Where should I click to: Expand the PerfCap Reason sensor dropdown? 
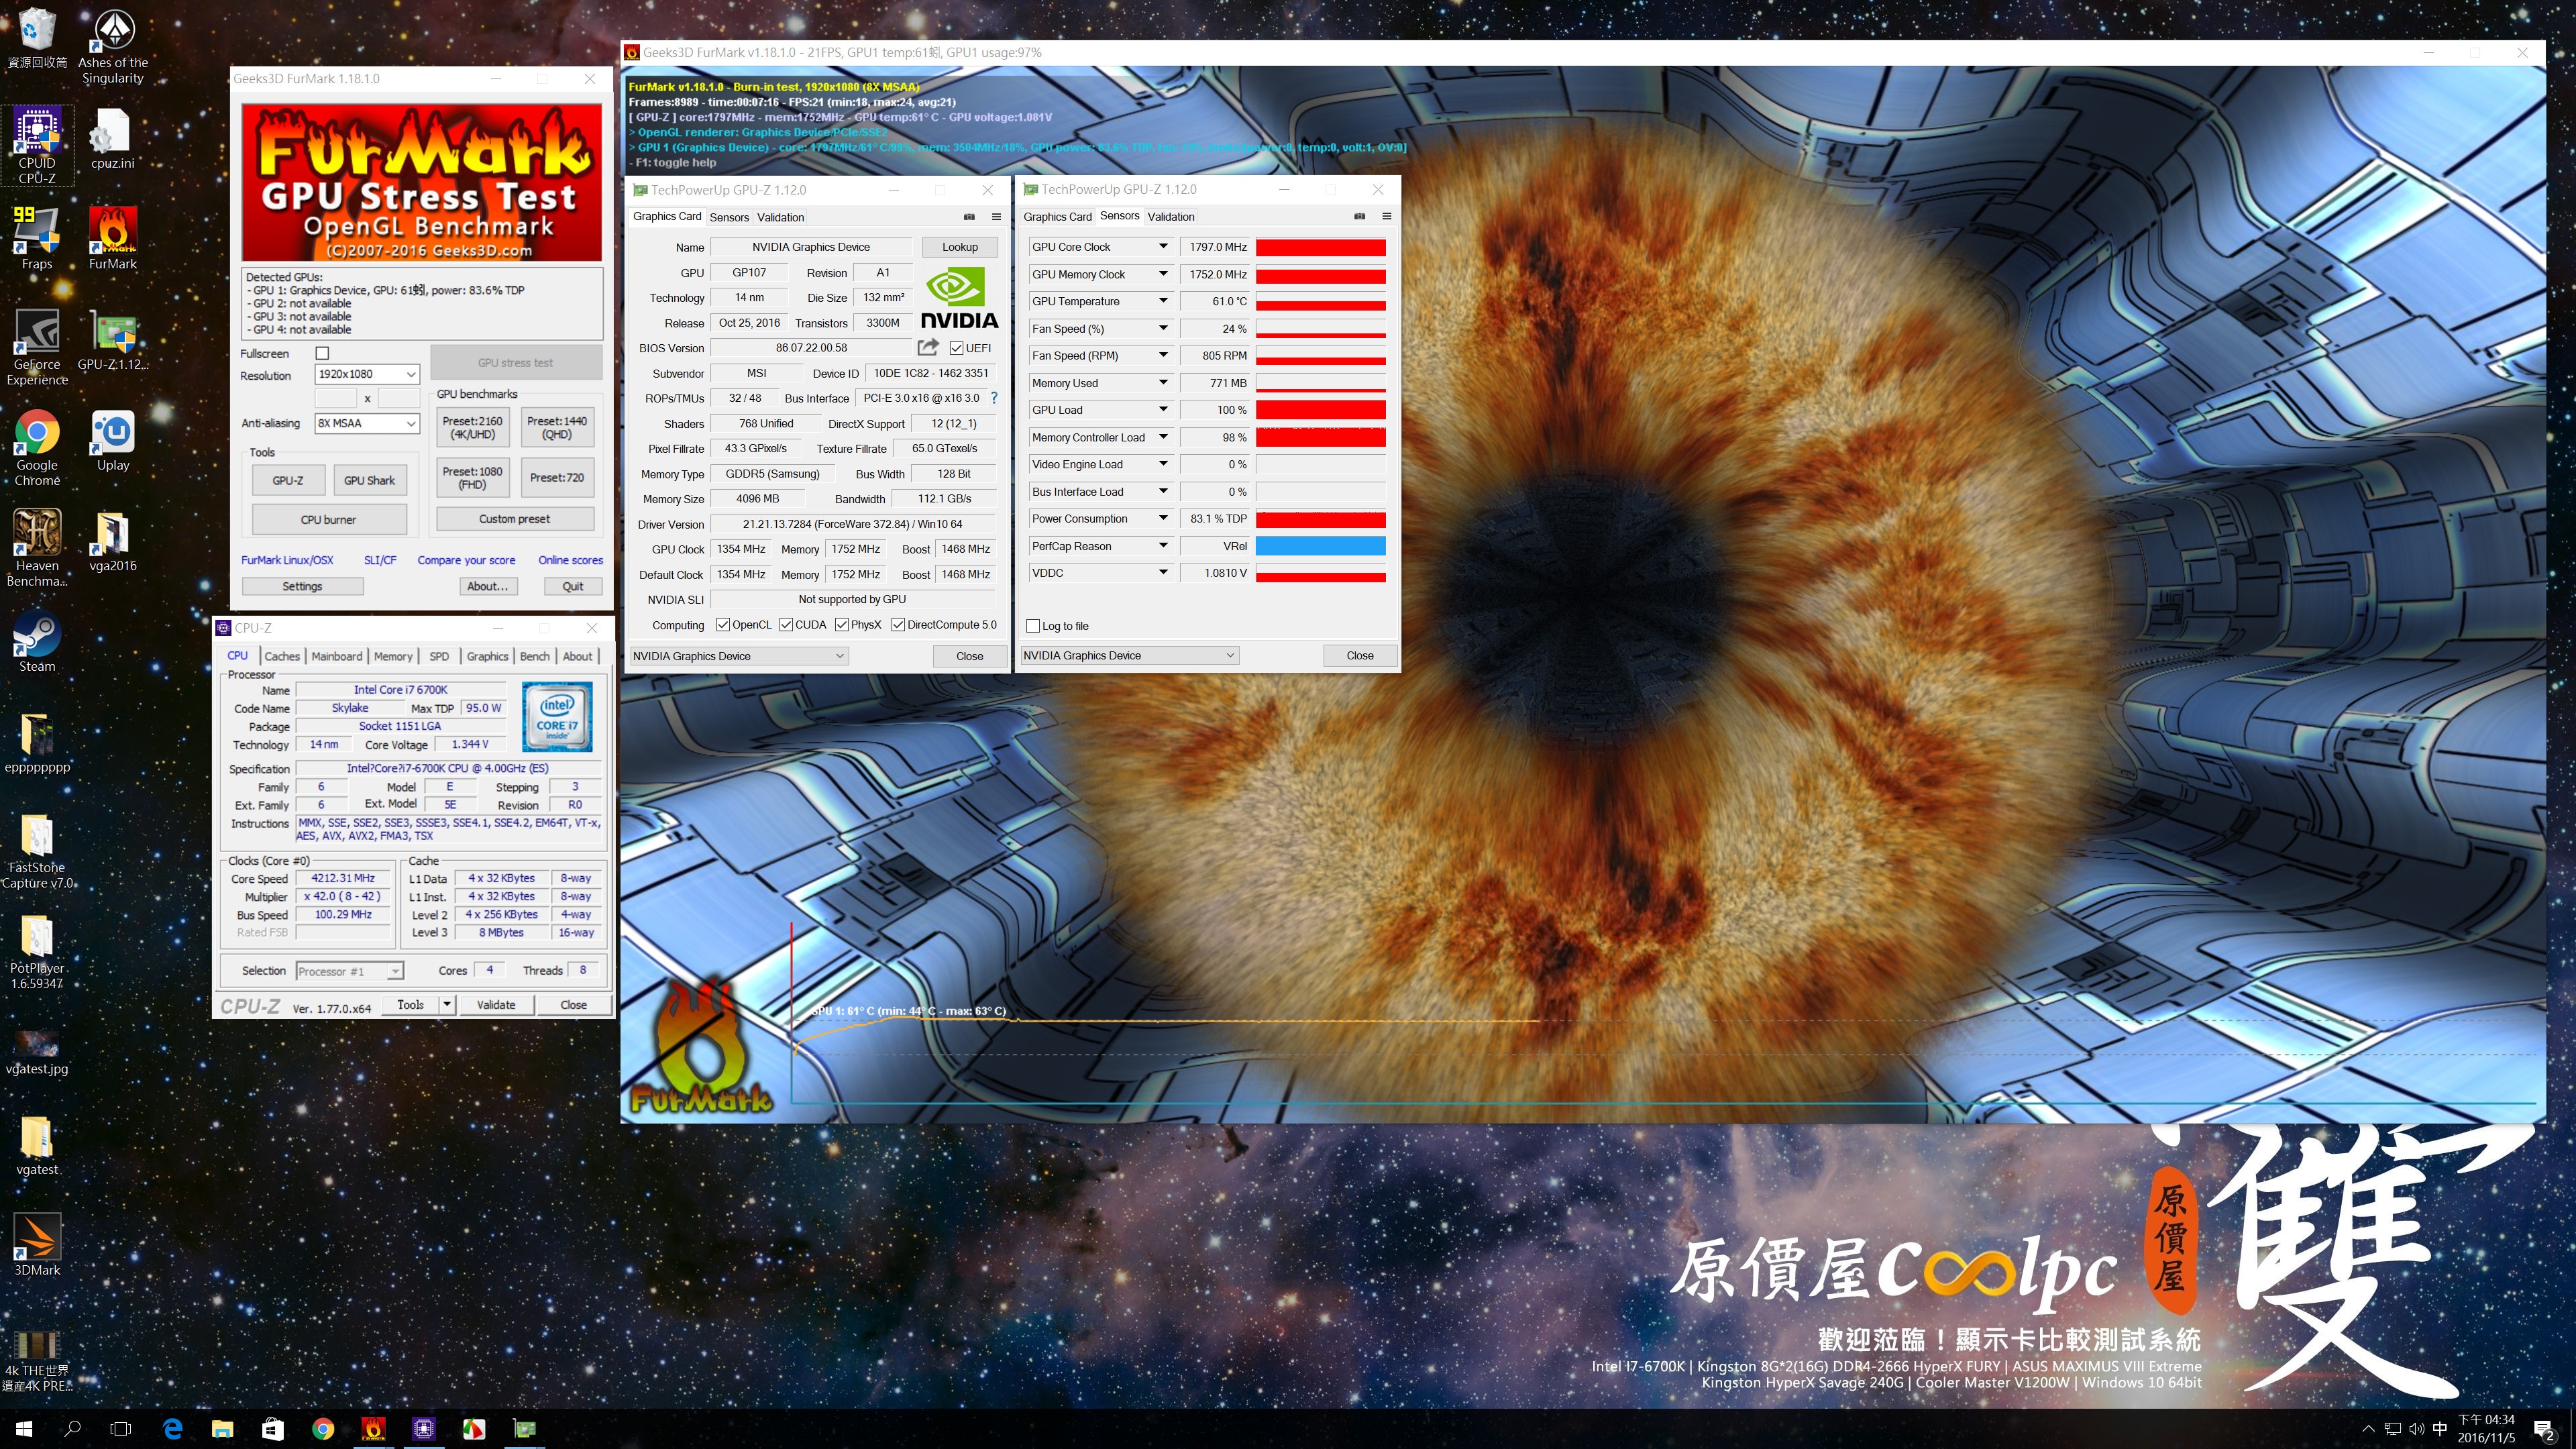[1163, 546]
